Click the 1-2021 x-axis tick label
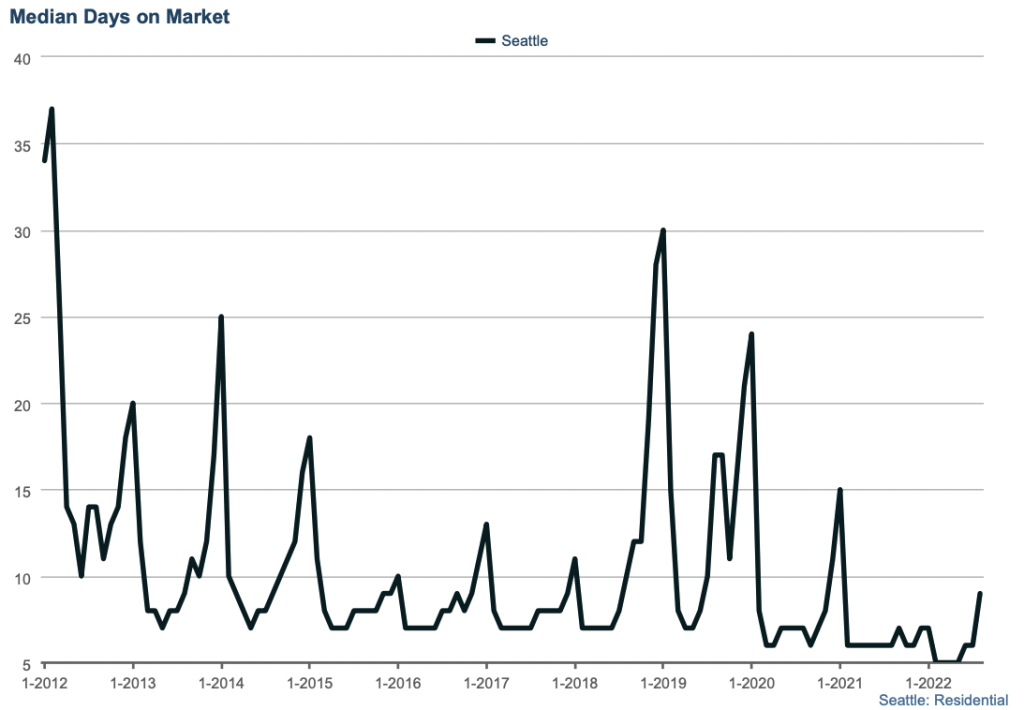This screenshot has height=710, width=1024. coord(839,681)
